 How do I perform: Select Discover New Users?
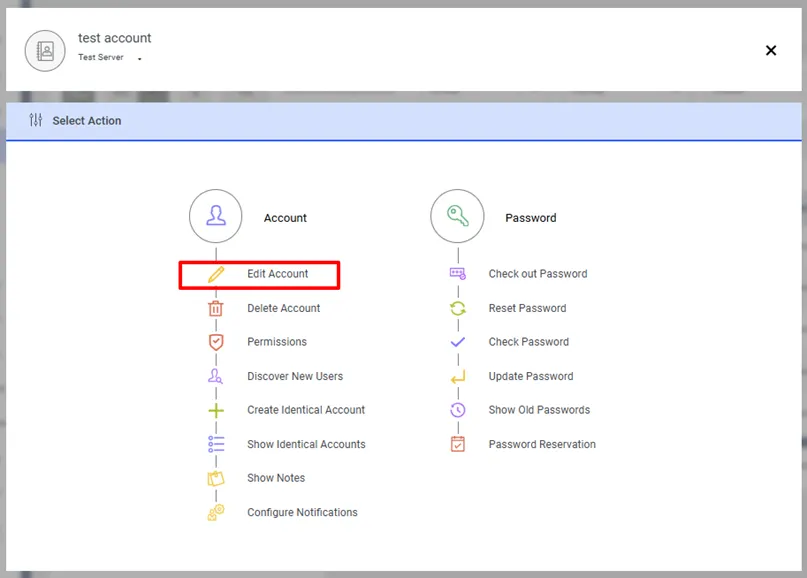tap(295, 376)
